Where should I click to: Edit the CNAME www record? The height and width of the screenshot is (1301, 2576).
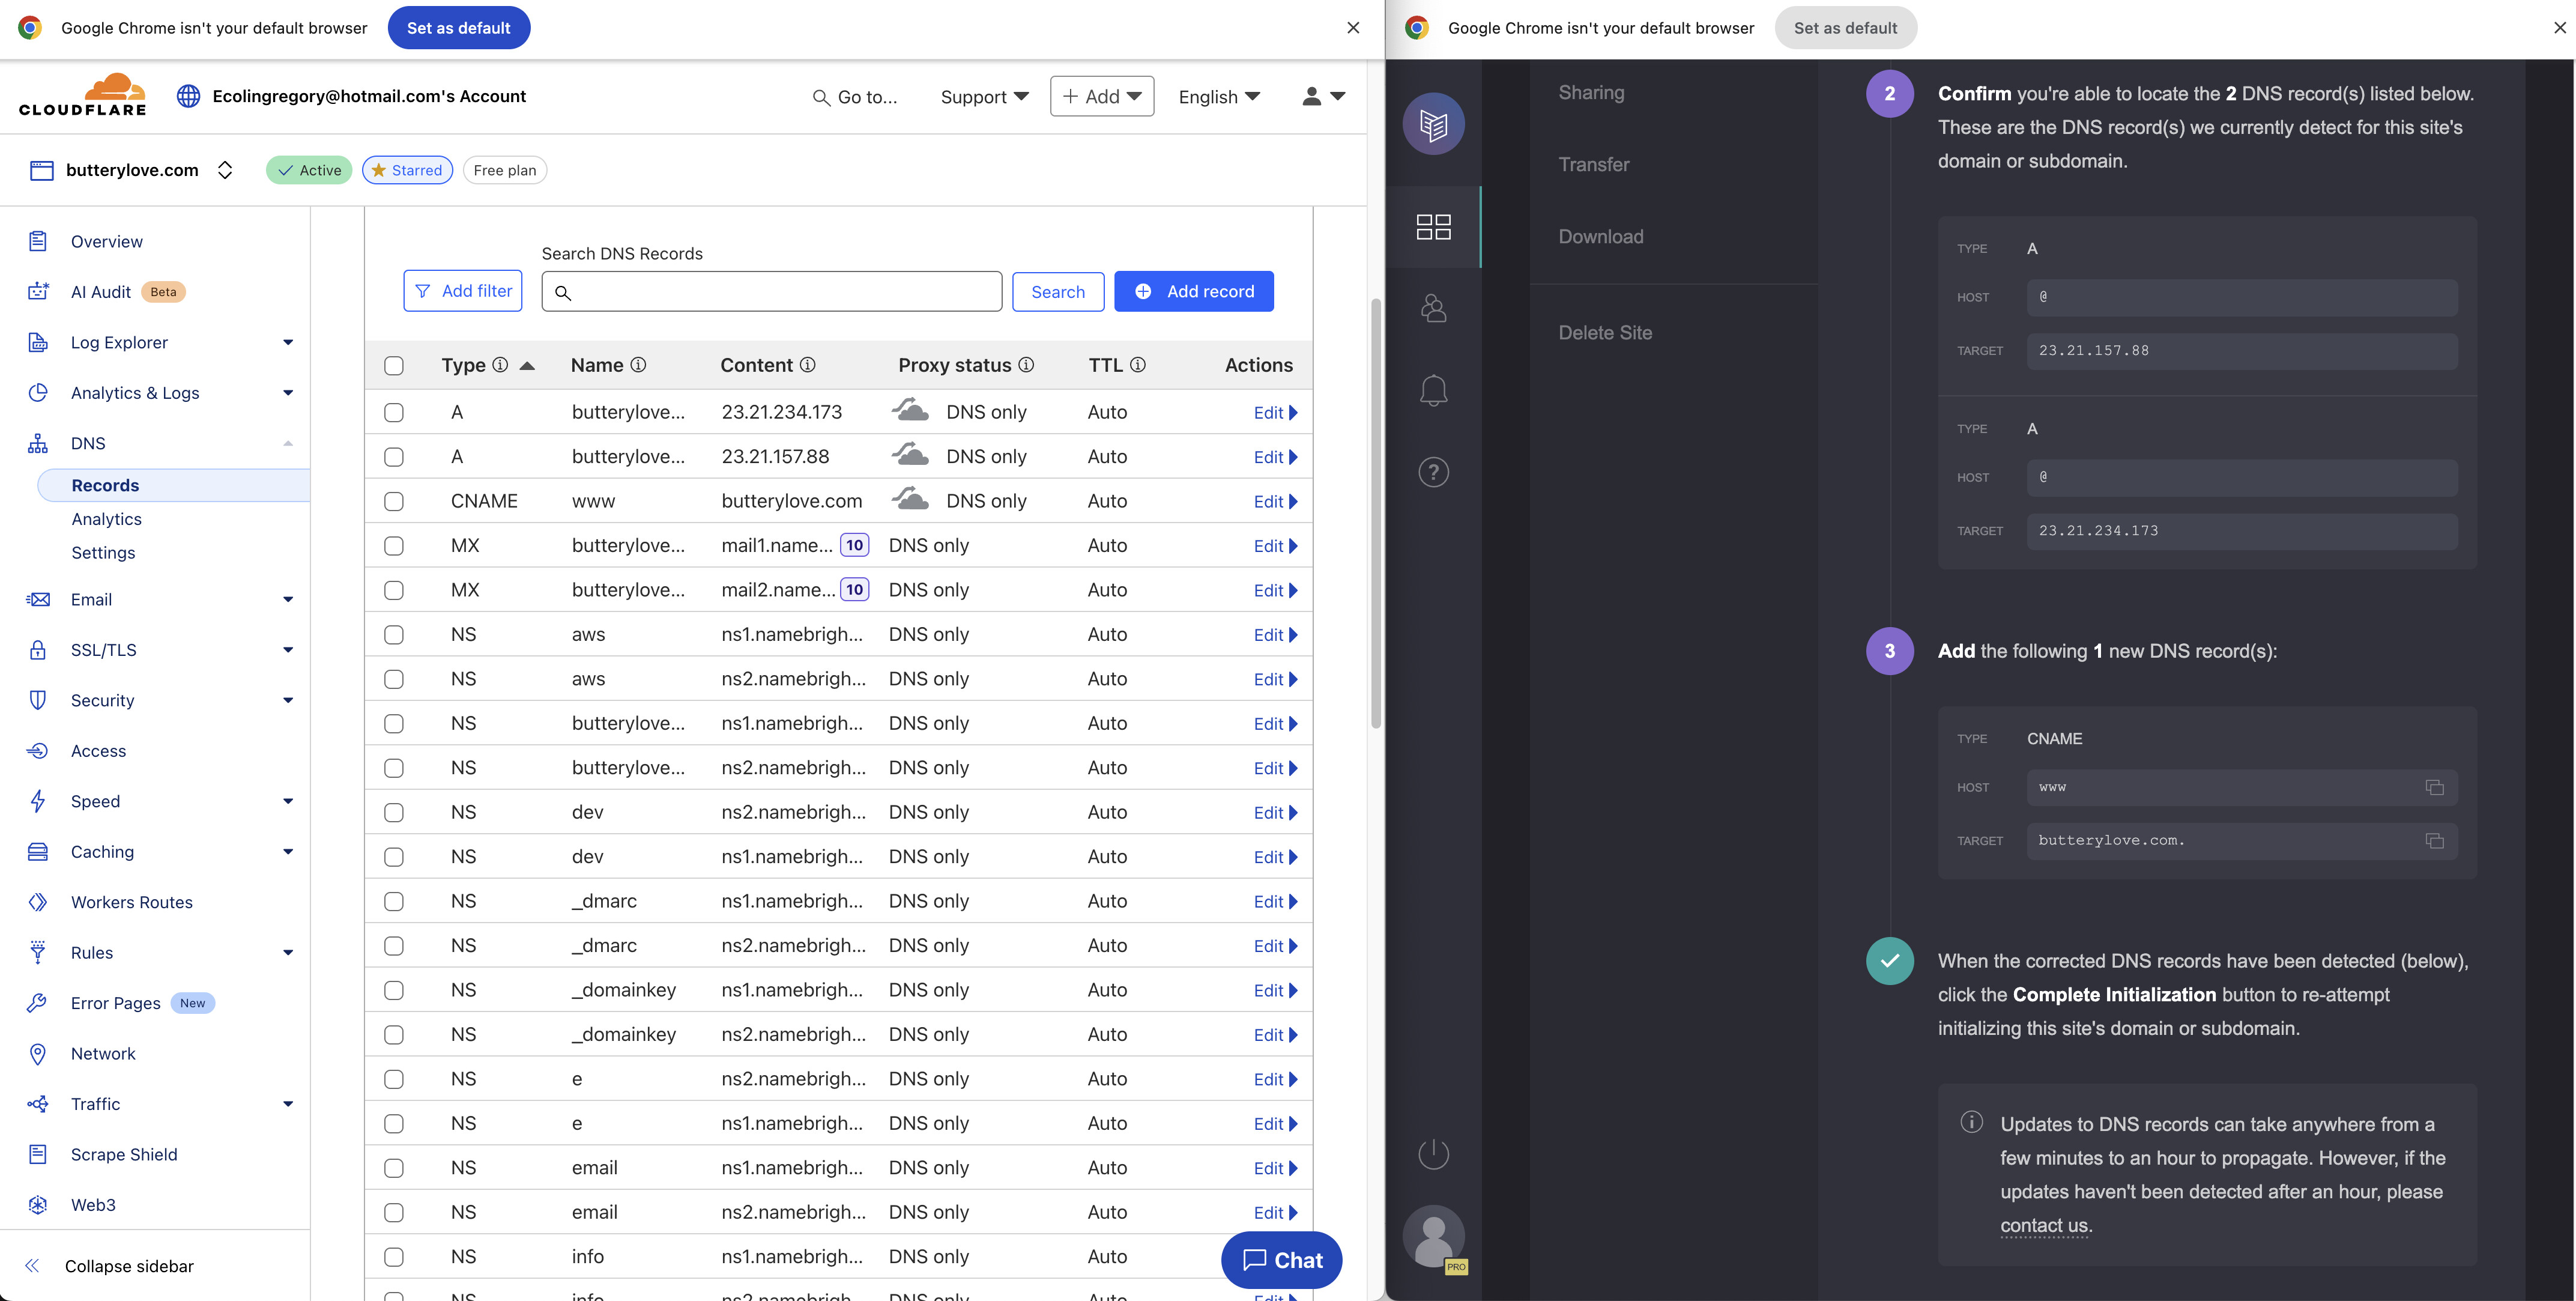point(1275,501)
